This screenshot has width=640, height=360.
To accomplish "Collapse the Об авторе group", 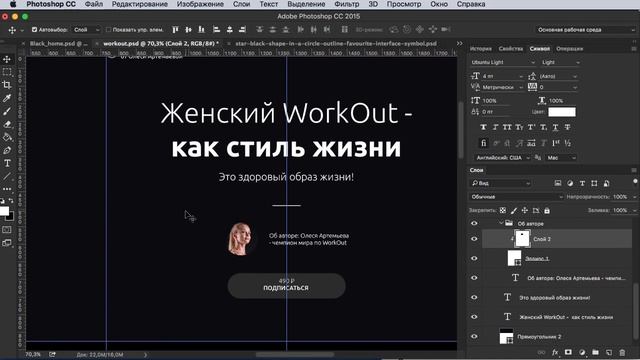I will coord(501,224).
